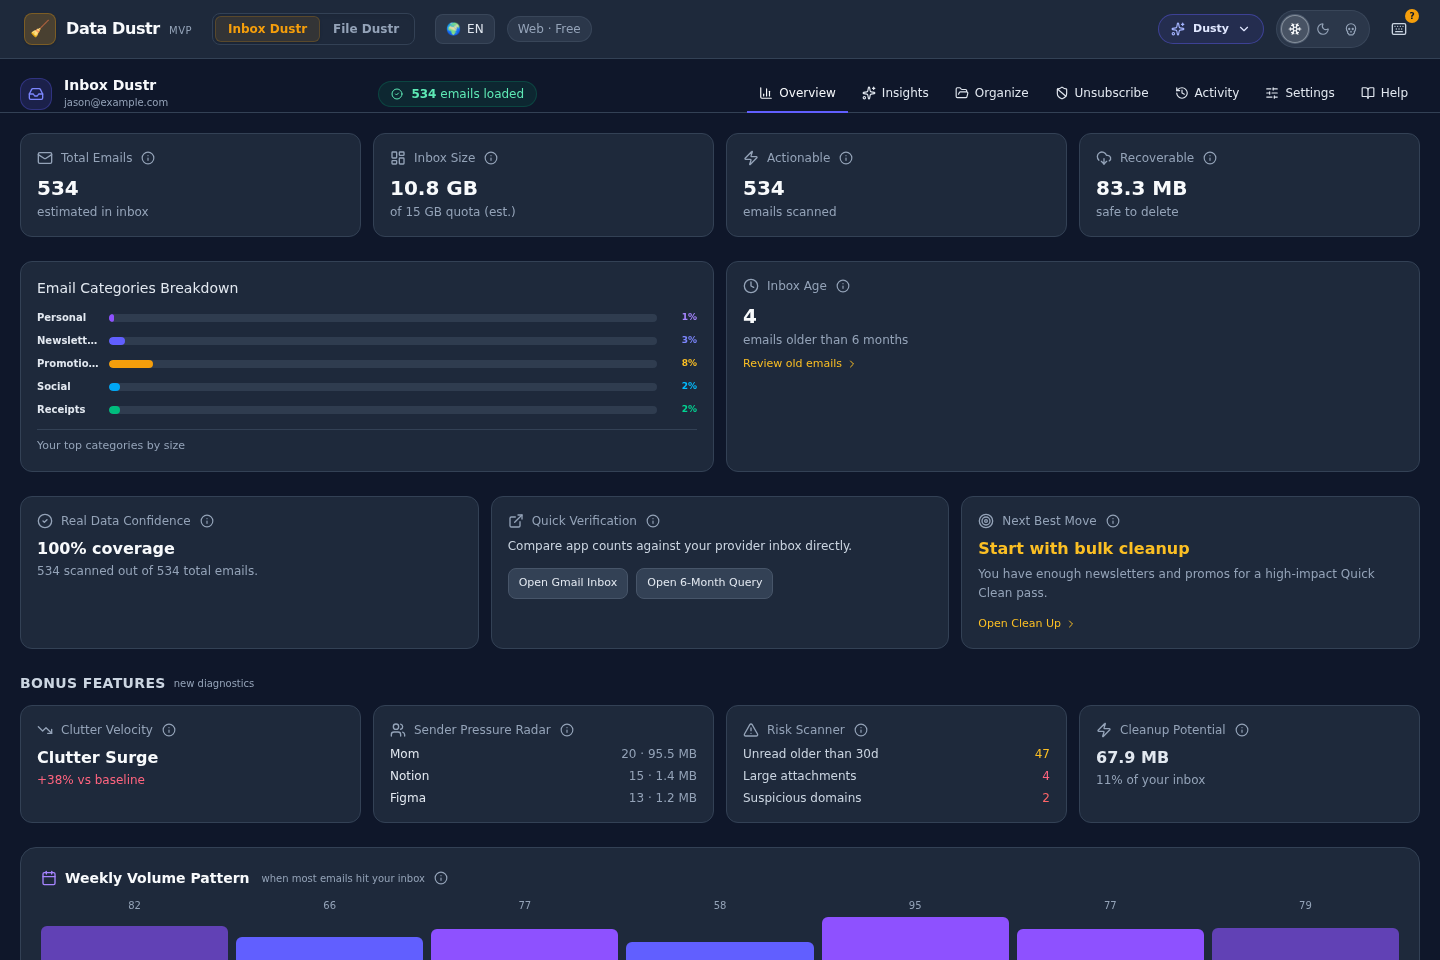1440x960 pixels.
Task: Open the Dusty assistant dropdown
Action: point(1211,29)
